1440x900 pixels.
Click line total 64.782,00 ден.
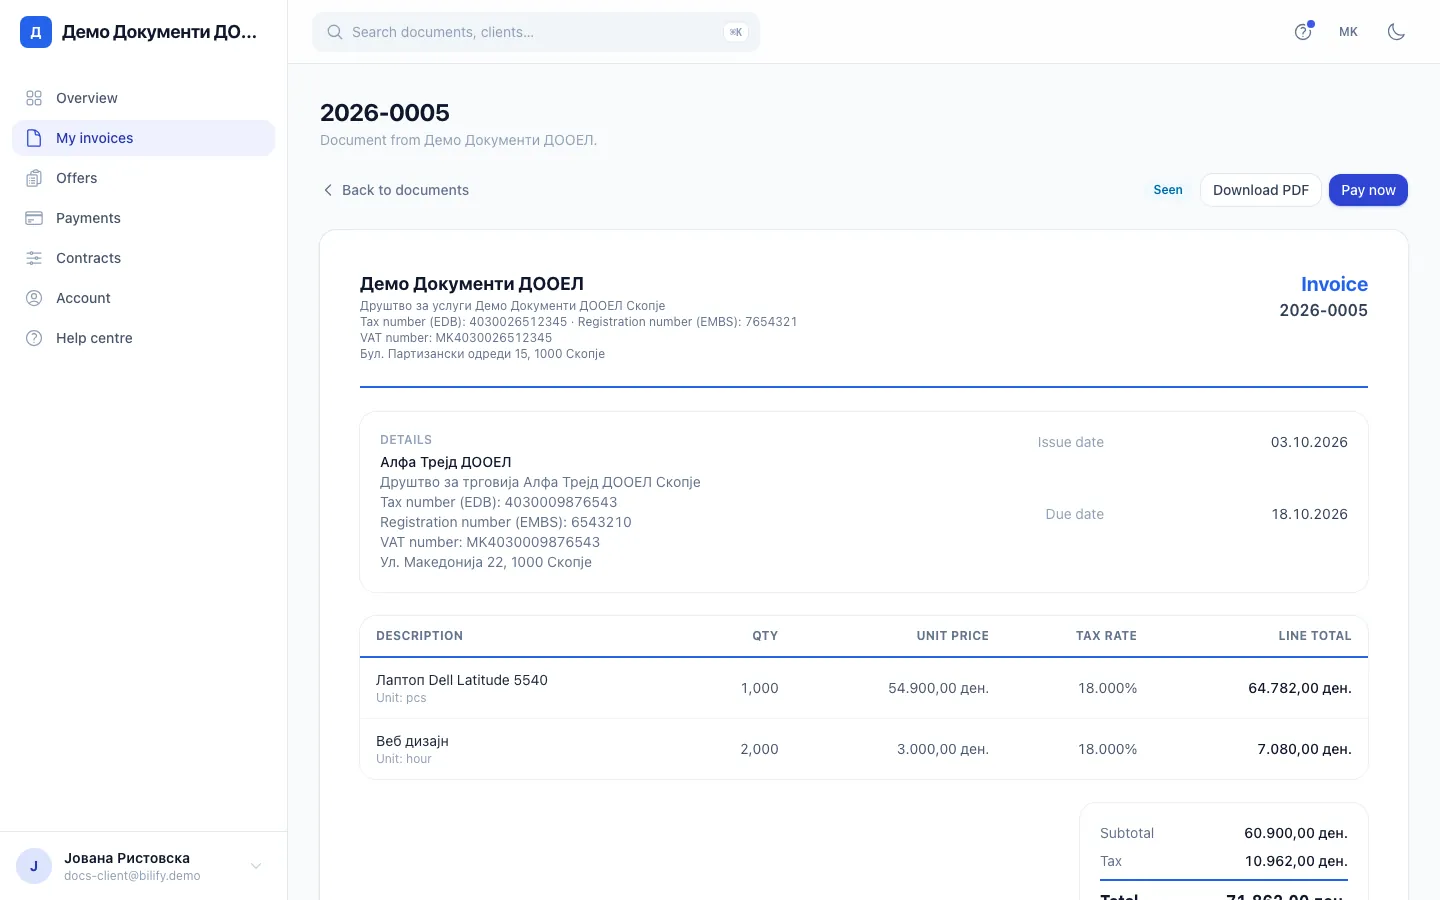(x=1300, y=688)
